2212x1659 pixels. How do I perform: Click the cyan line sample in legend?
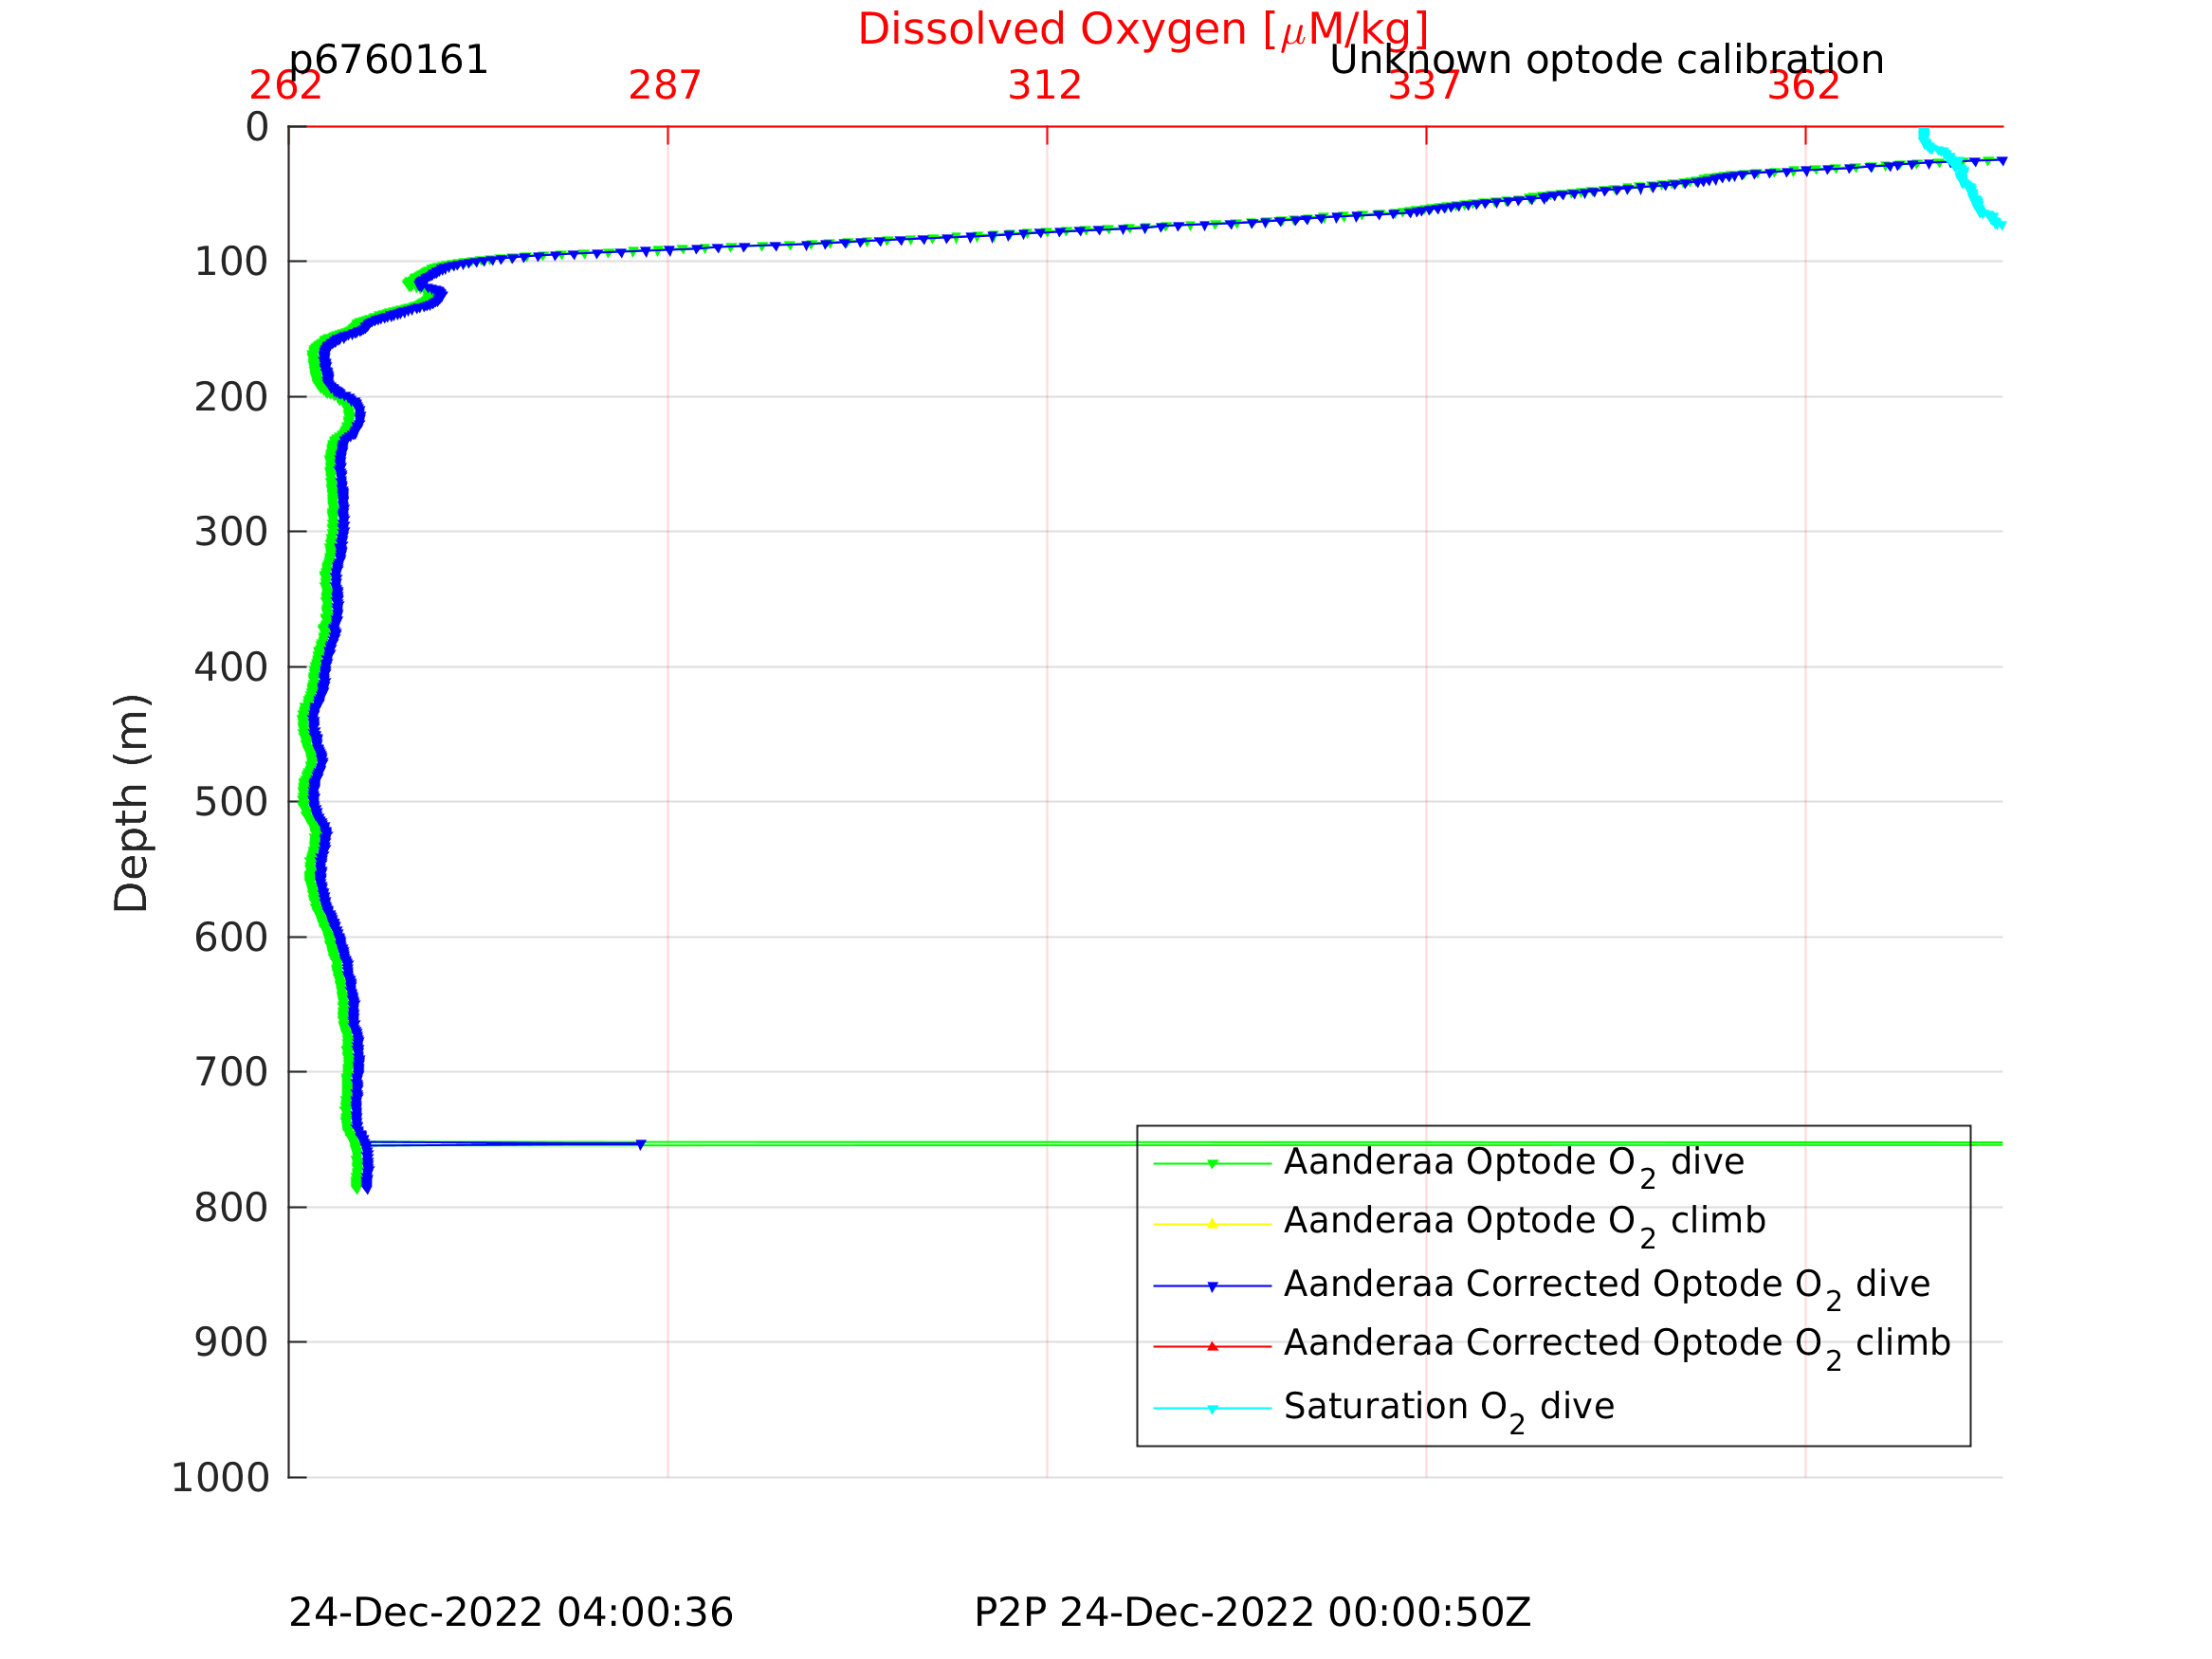click(1212, 1408)
